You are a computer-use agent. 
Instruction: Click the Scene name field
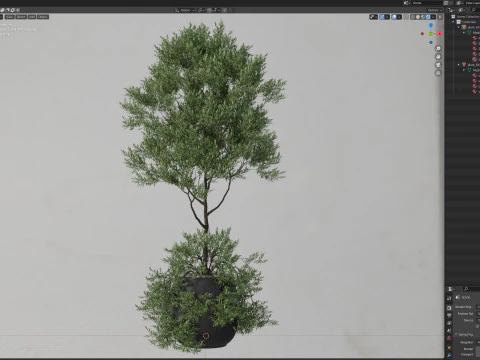427,3
